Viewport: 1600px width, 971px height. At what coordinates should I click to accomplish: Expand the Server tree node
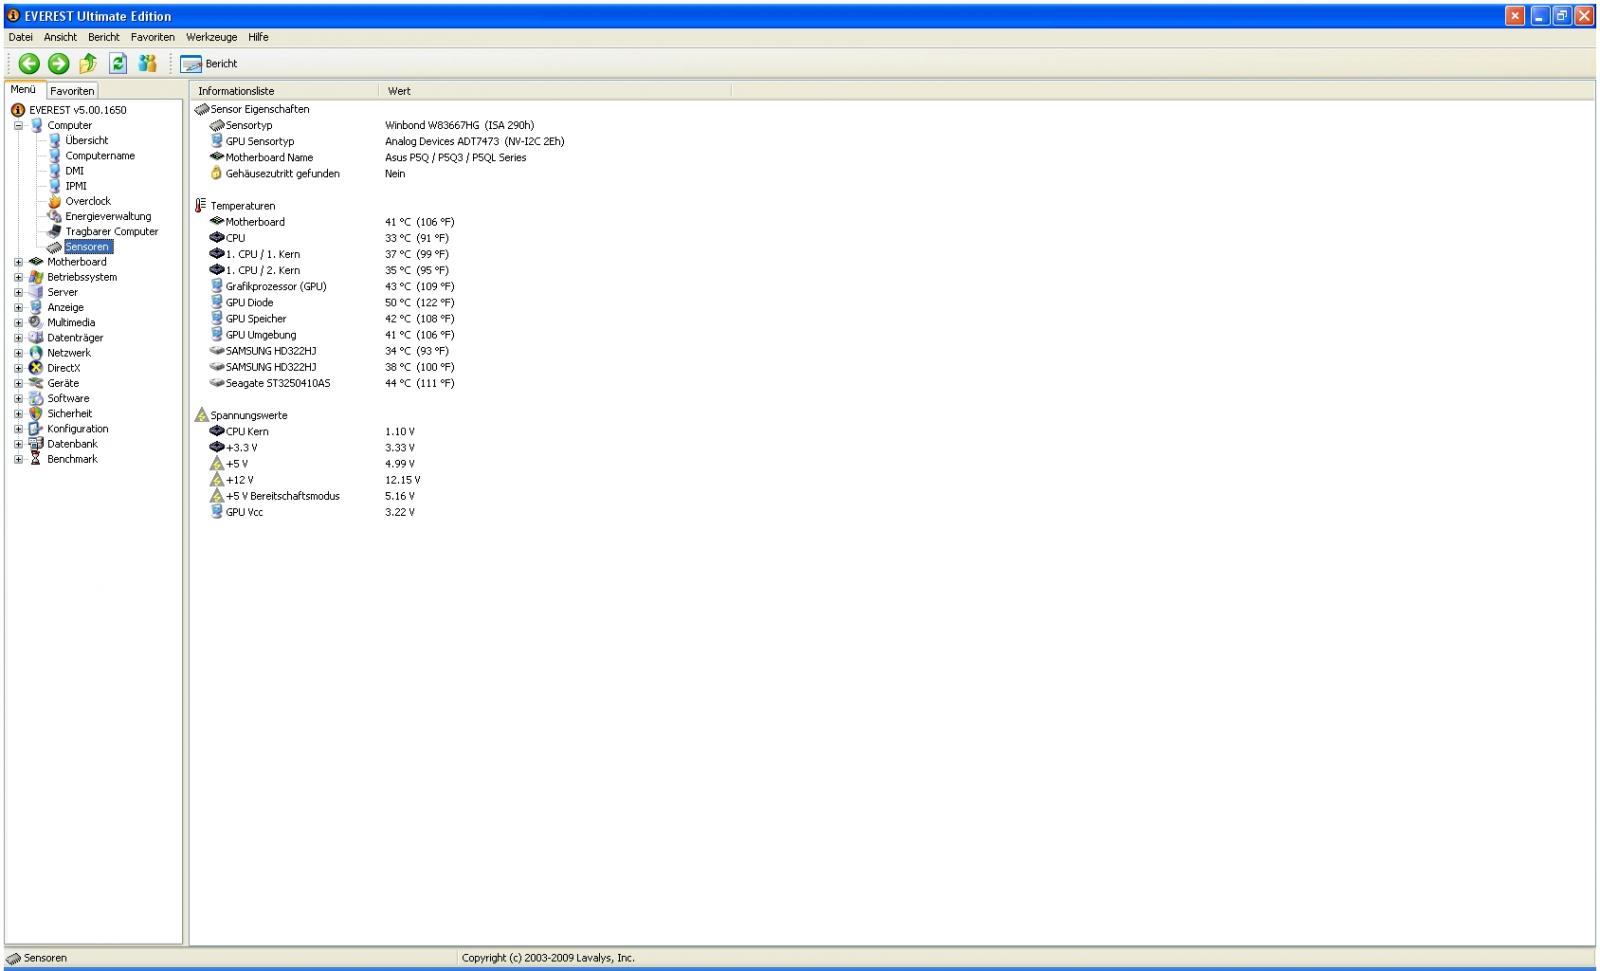pyautogui.click(x=18, y=293)
